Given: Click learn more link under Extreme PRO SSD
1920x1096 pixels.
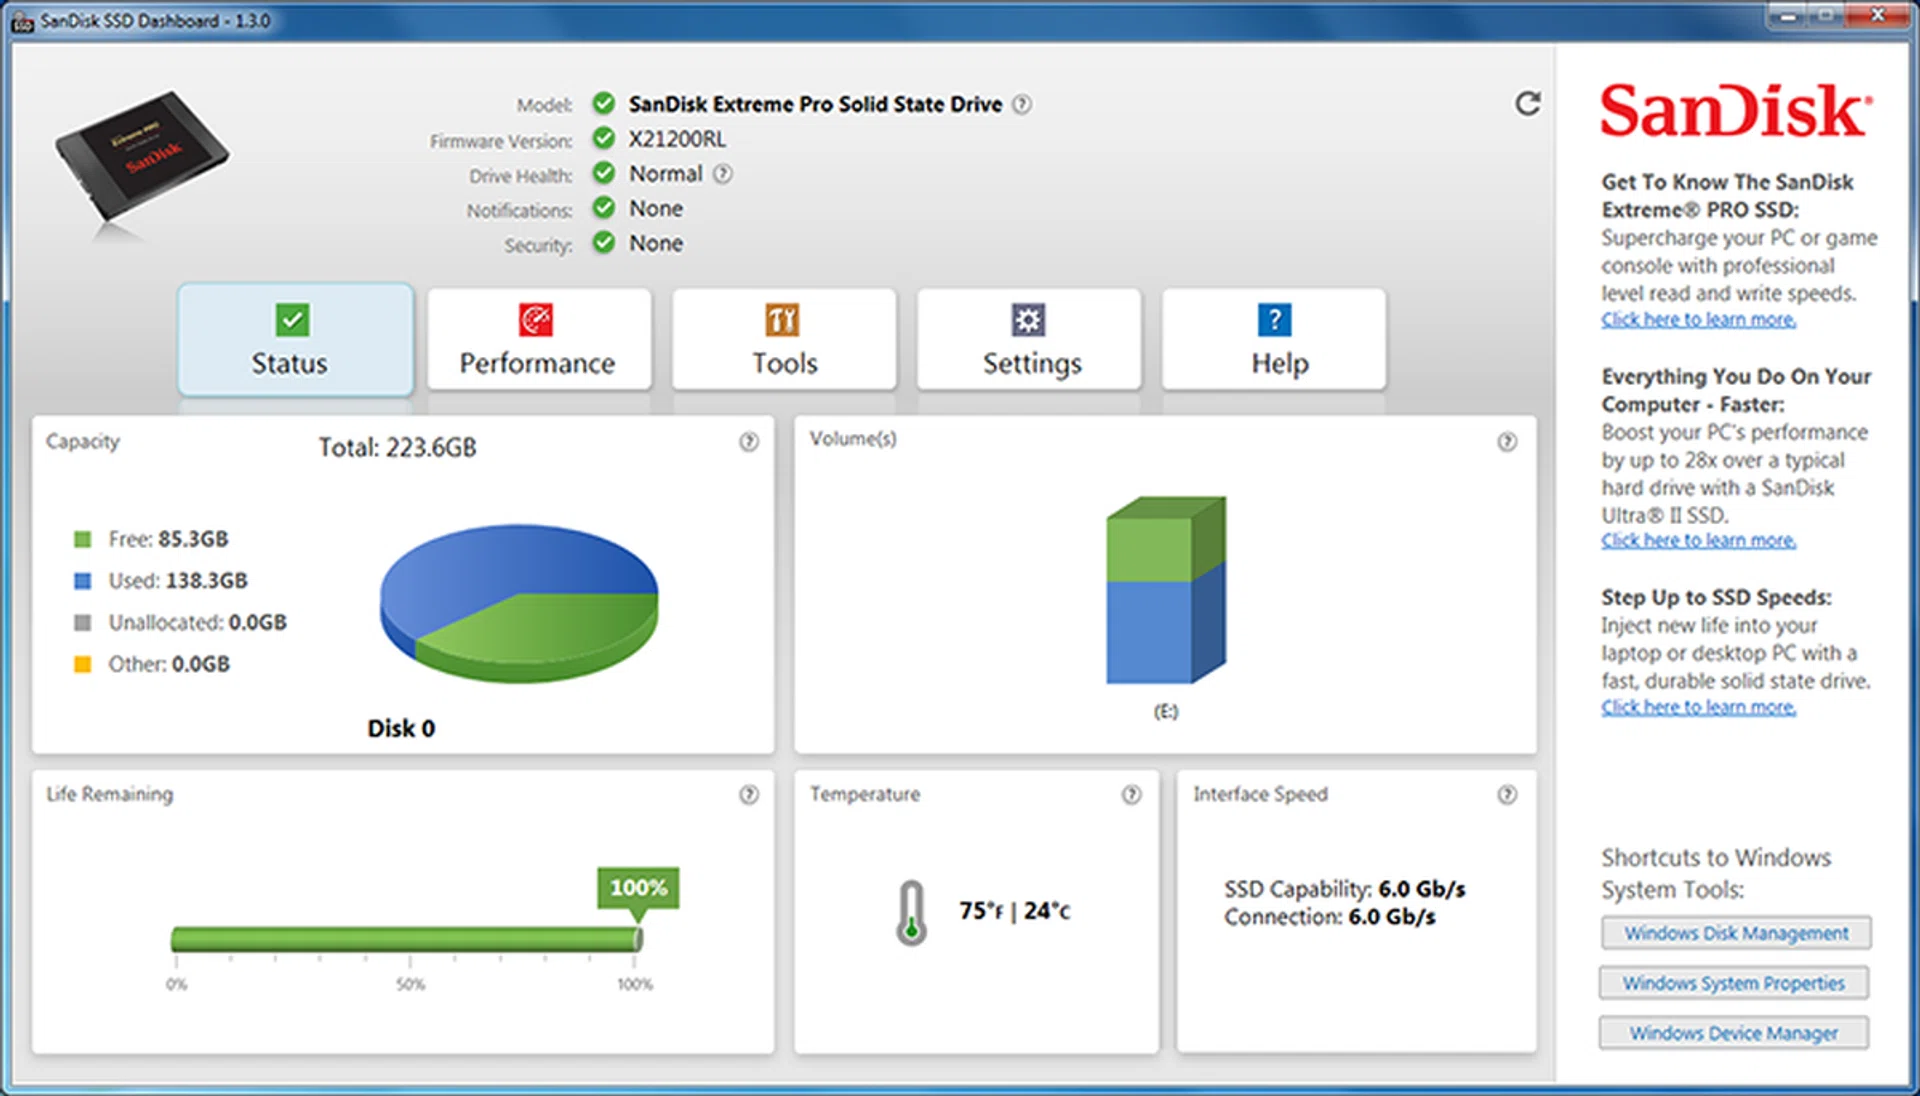Looking at the screenshot, I should coord(1698,320).
